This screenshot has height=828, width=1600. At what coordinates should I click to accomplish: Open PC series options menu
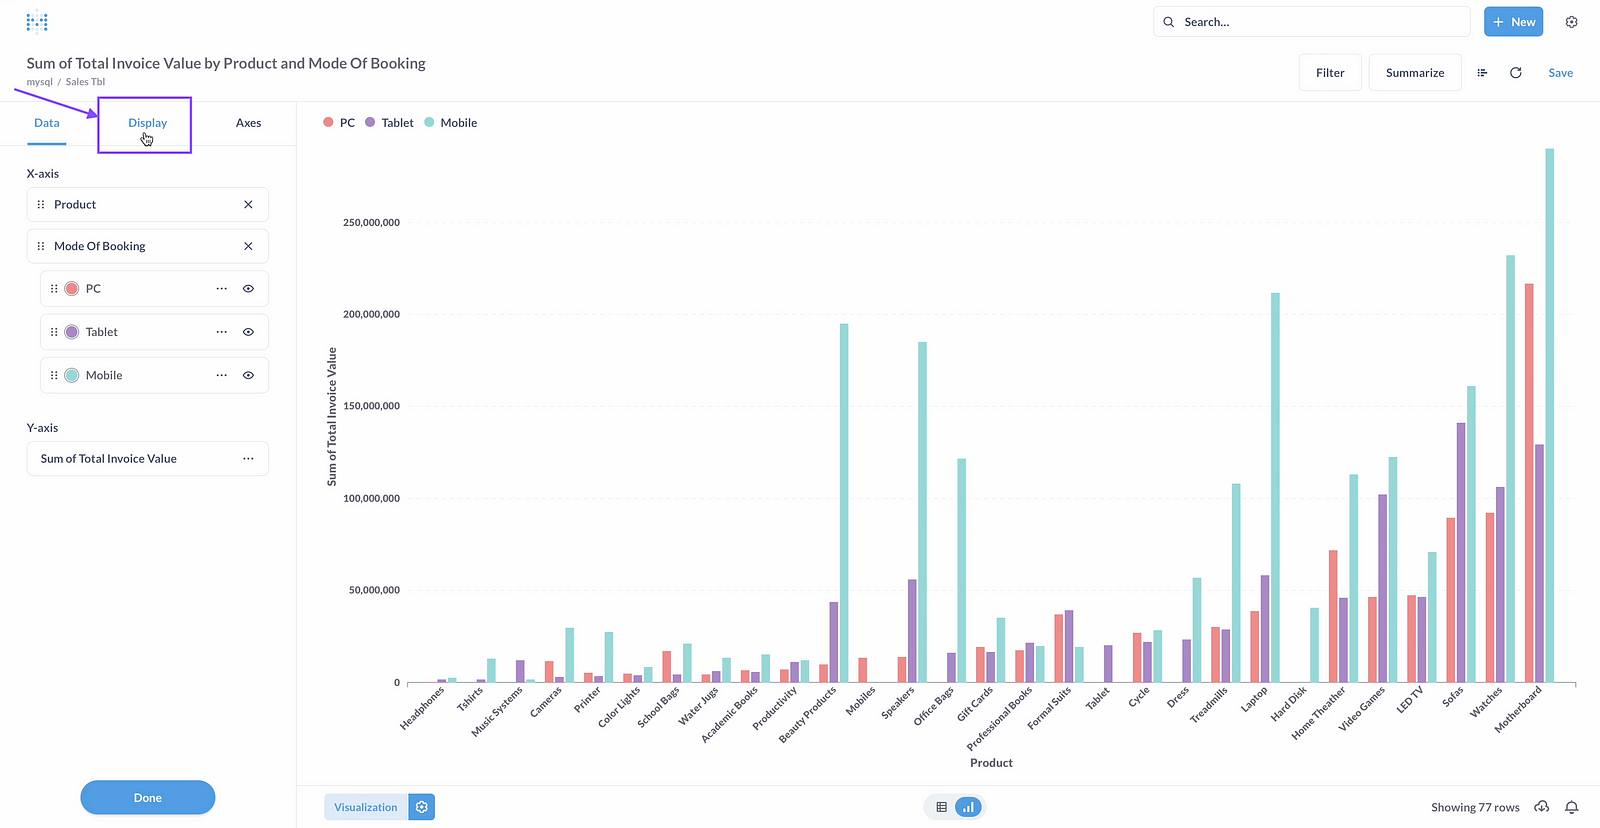(x=221, y=289)
